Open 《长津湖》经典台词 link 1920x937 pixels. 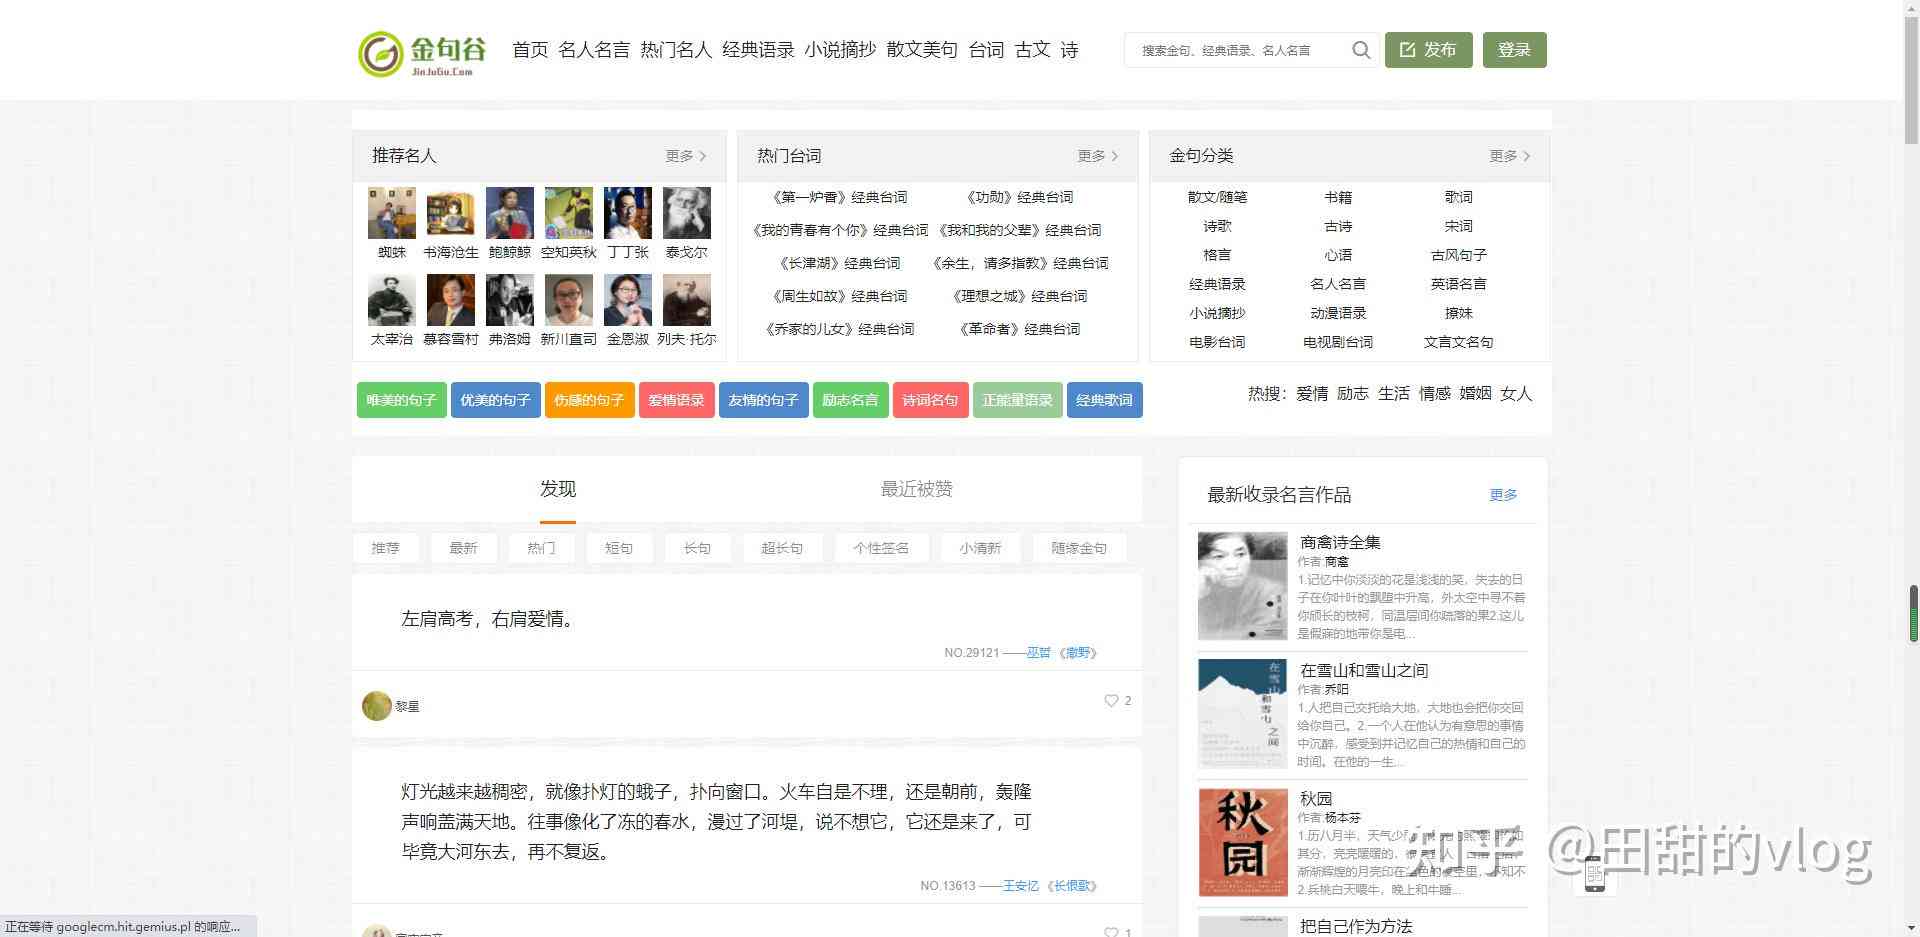840,263
